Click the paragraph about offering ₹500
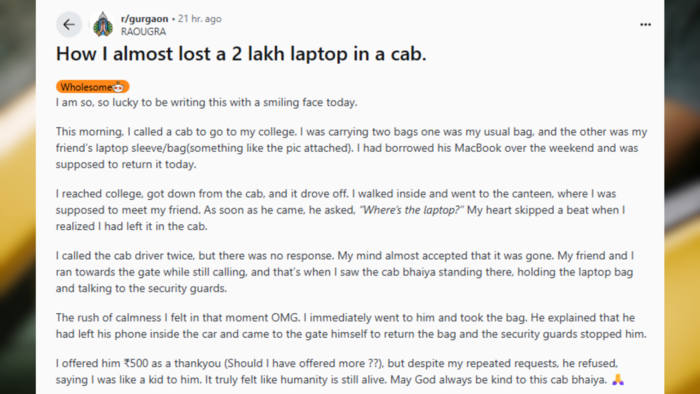 click(340, 371)
